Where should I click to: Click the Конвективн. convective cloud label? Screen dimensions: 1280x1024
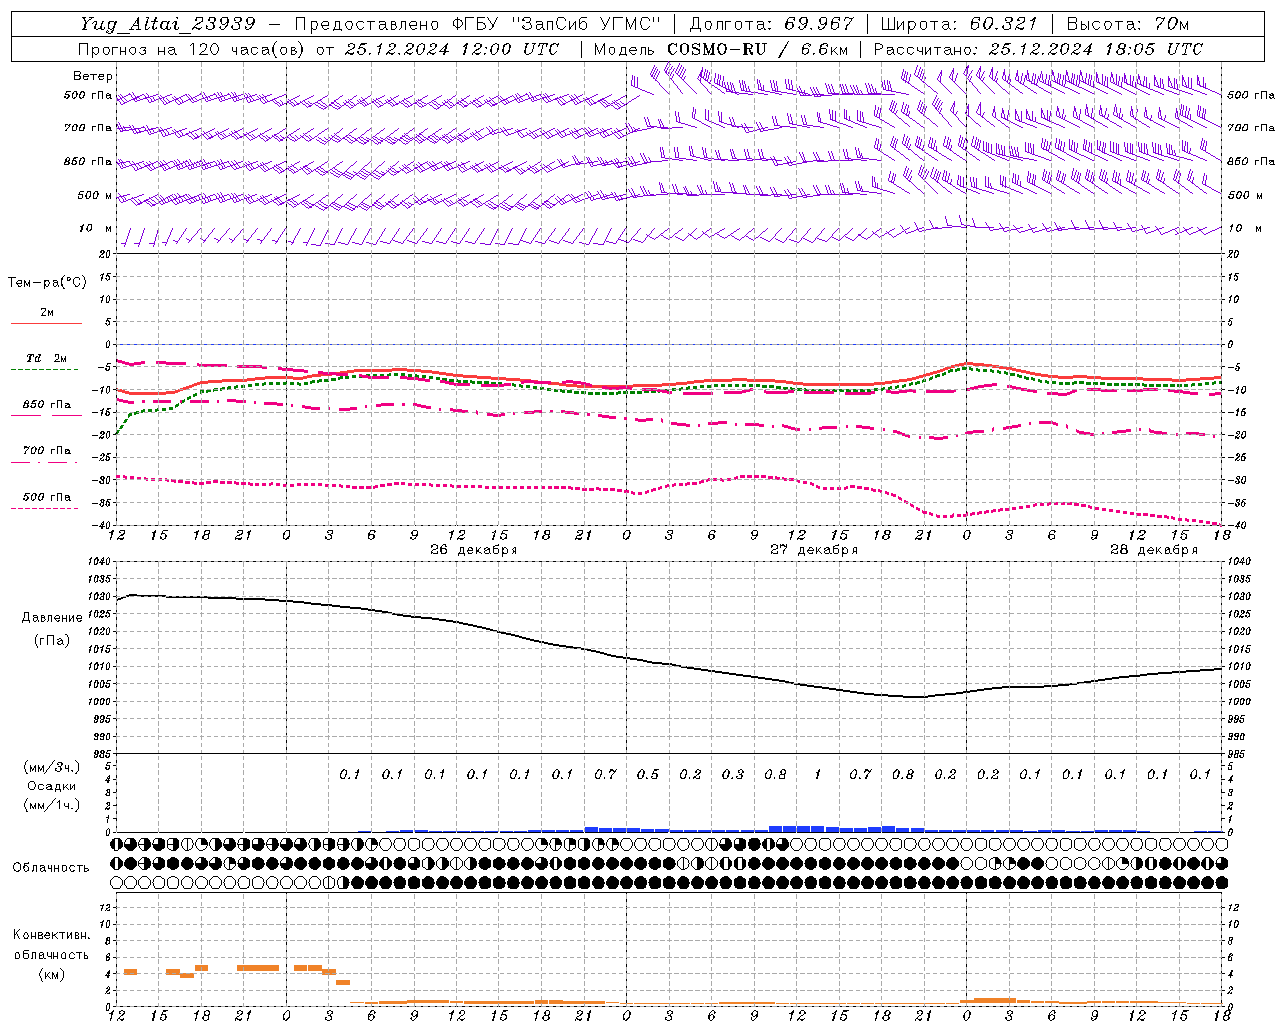(51, 935)
